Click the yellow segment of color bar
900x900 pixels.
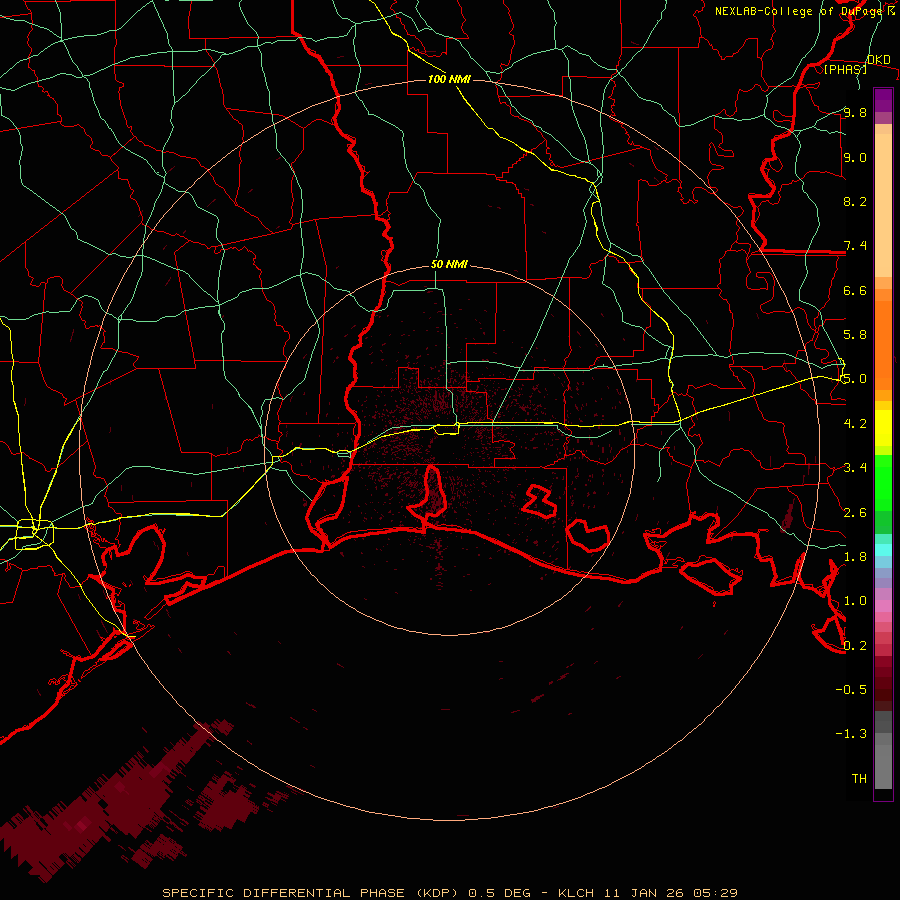[883, 428]
